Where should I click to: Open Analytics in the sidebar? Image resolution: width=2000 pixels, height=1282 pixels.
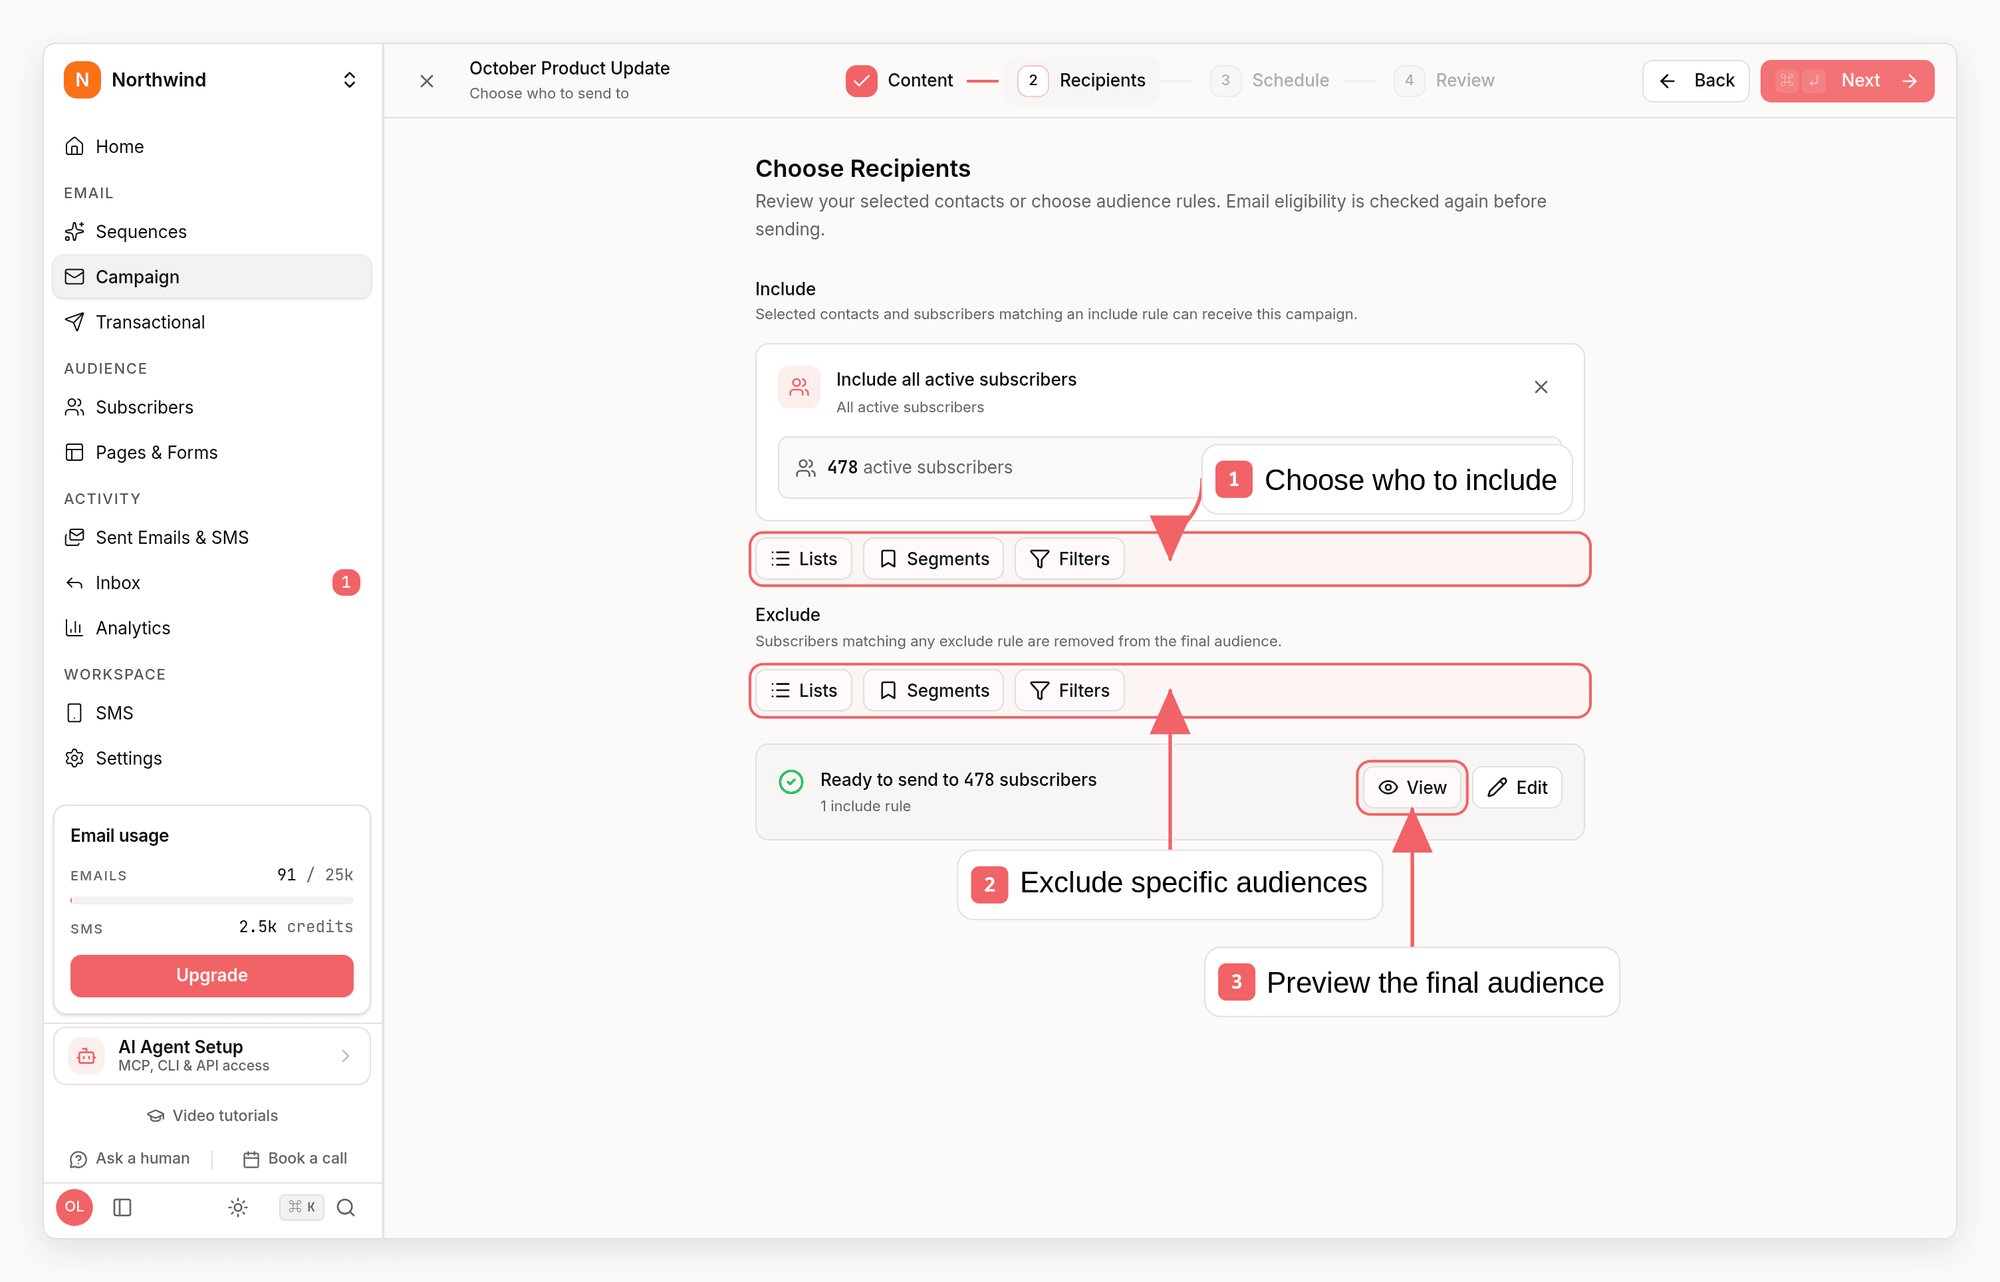(211, 628)
